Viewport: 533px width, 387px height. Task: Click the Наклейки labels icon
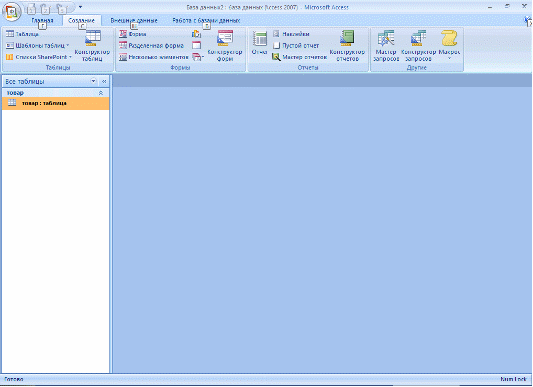tap(276, 34)
